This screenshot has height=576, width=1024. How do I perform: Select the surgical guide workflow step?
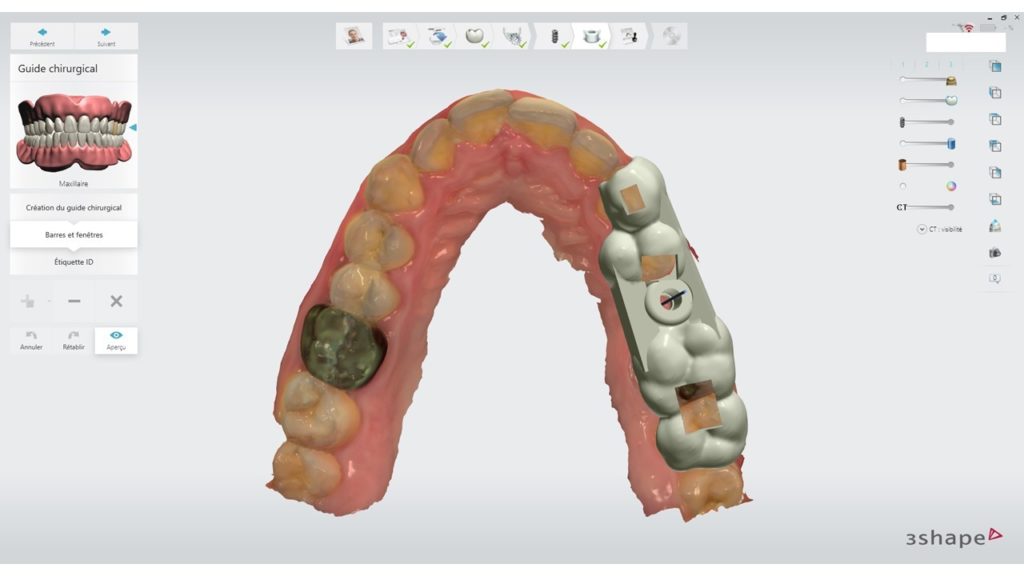pos(592,35)
